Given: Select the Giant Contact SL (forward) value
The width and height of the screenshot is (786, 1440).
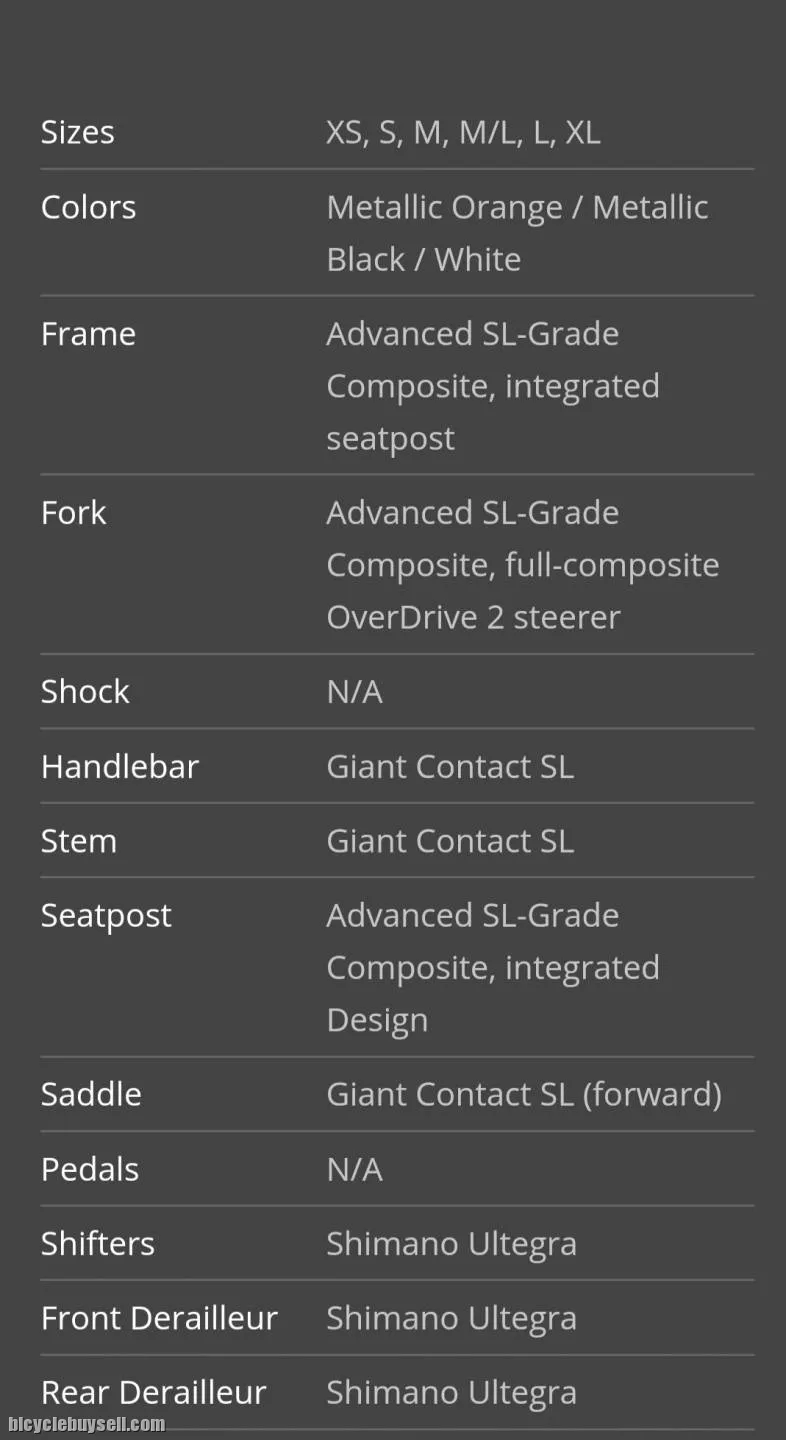Looking at the screenshot, I should click(524, 1094).
